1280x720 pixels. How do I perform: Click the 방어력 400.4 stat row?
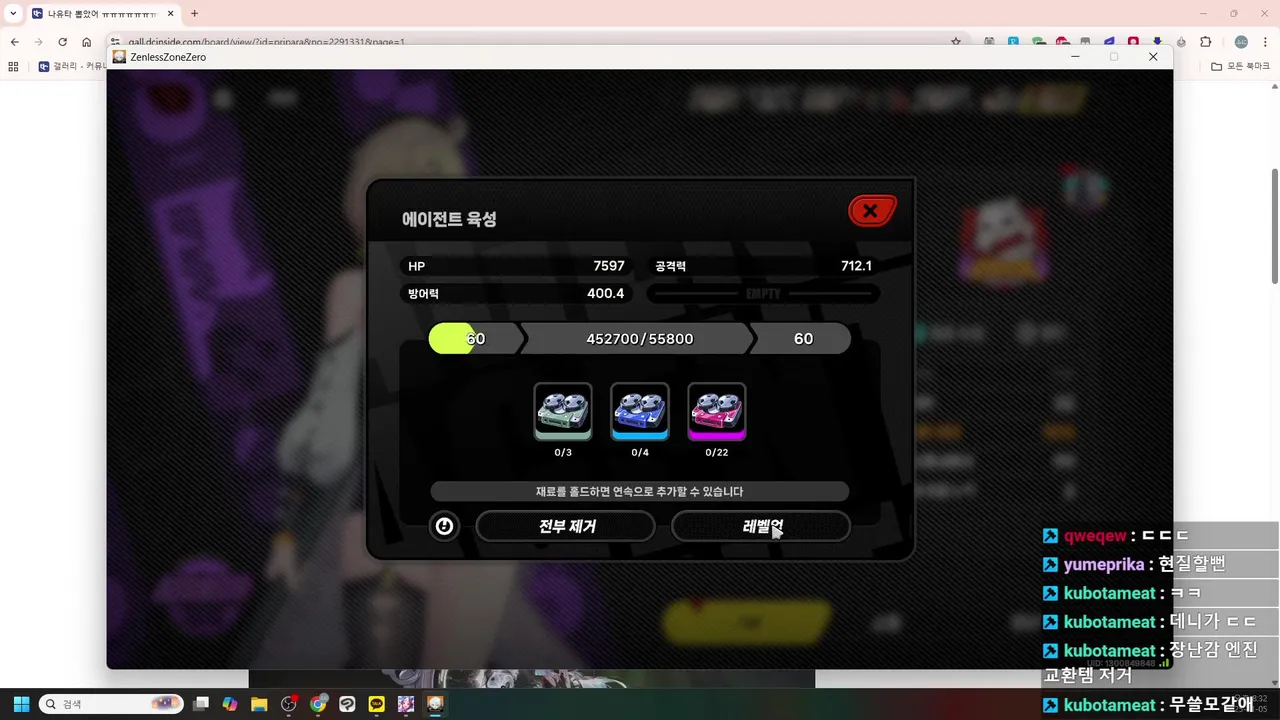tap(516, 294)
